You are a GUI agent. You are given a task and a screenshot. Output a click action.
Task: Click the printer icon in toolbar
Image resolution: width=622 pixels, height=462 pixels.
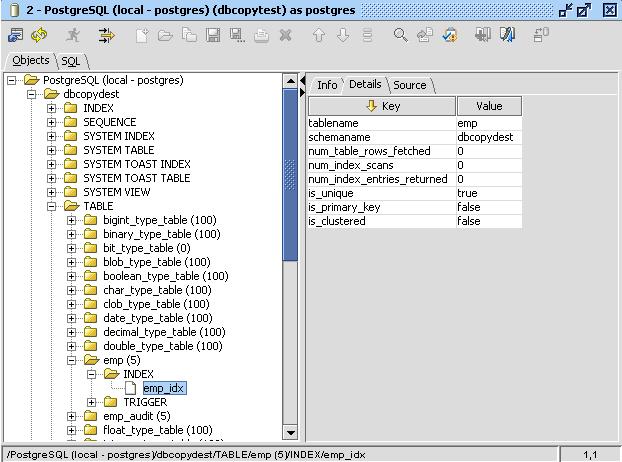click(261, 35)
